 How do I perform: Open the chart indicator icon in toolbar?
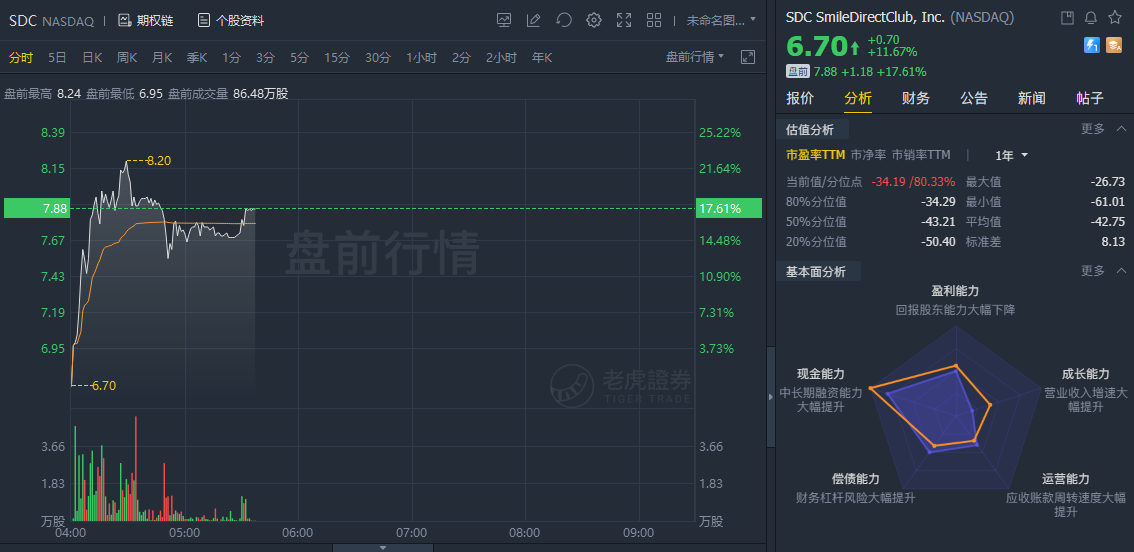click(x=504, y=20)
